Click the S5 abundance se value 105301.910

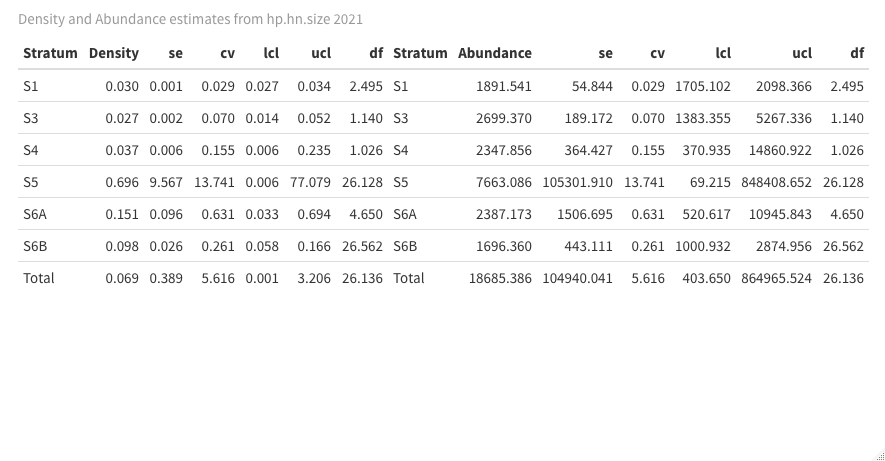(577, 182)
